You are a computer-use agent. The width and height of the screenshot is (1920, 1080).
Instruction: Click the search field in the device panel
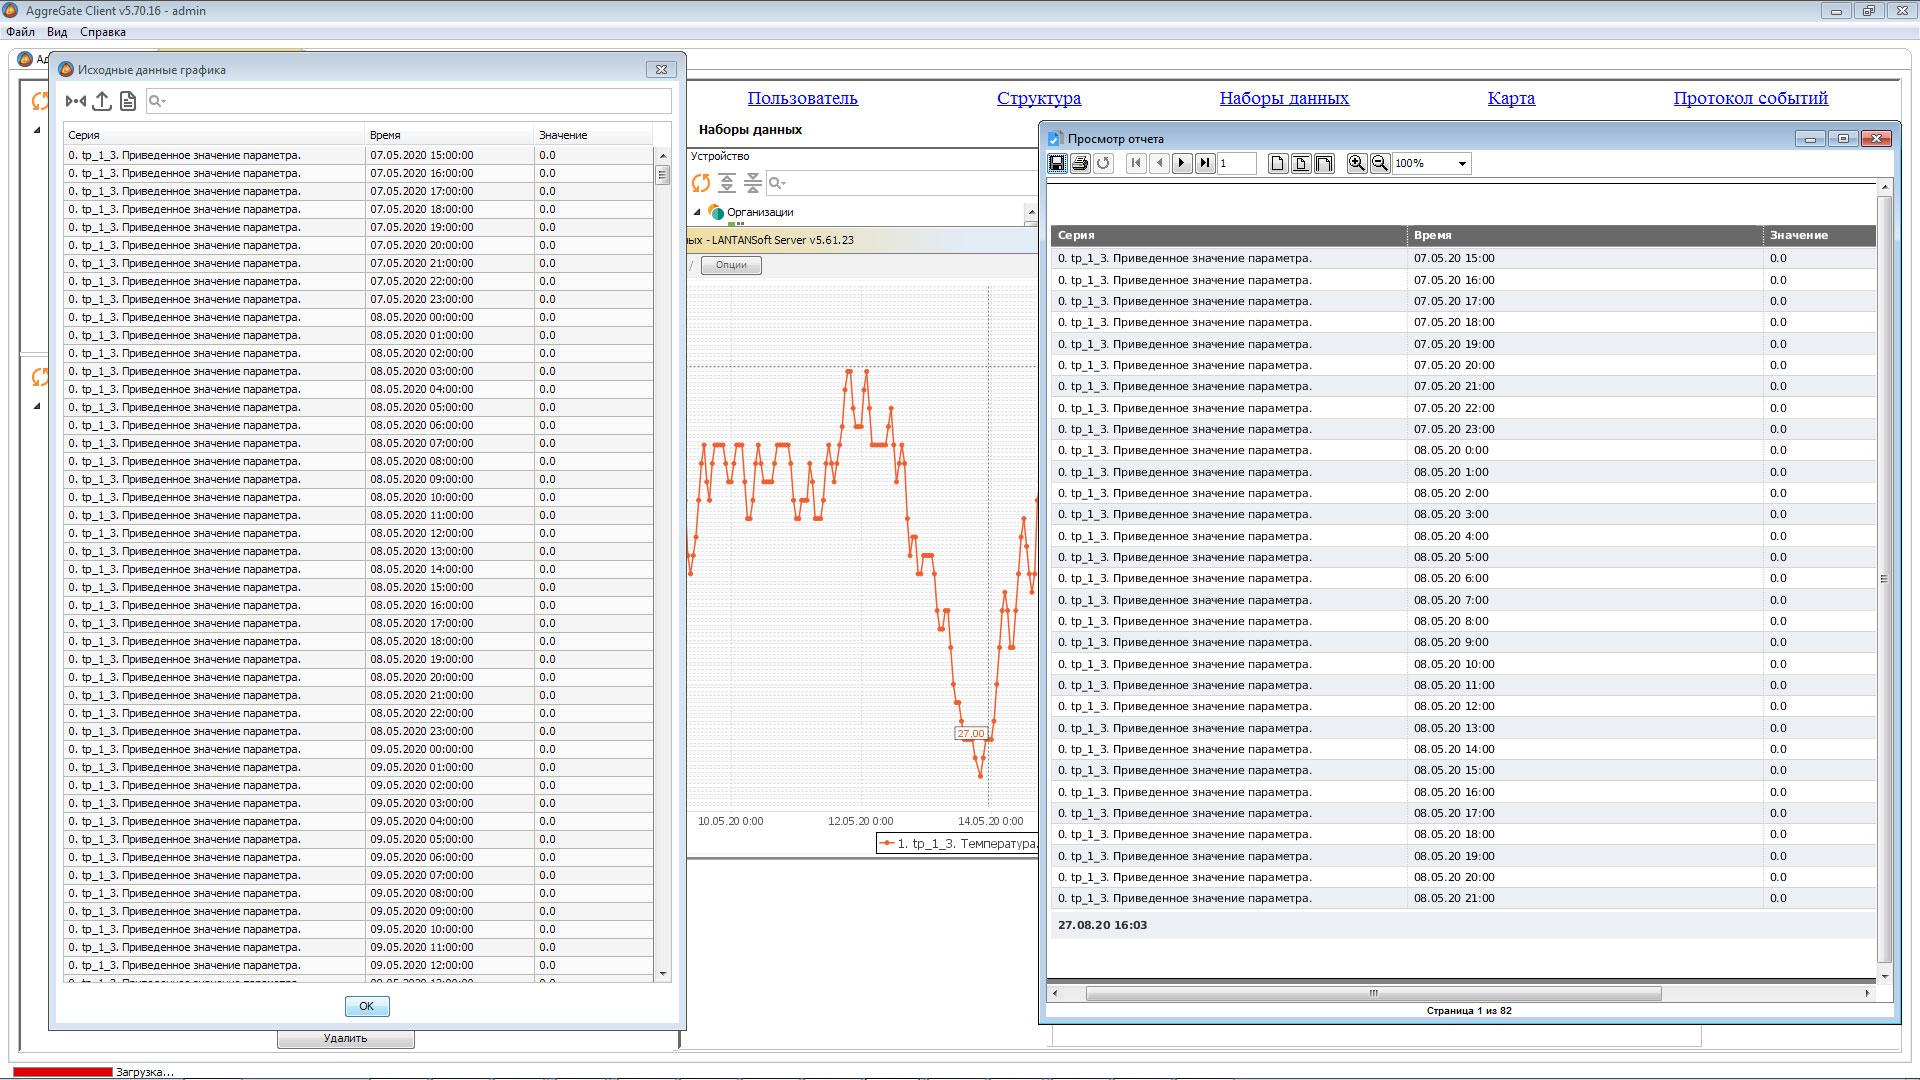coord(902,183)
